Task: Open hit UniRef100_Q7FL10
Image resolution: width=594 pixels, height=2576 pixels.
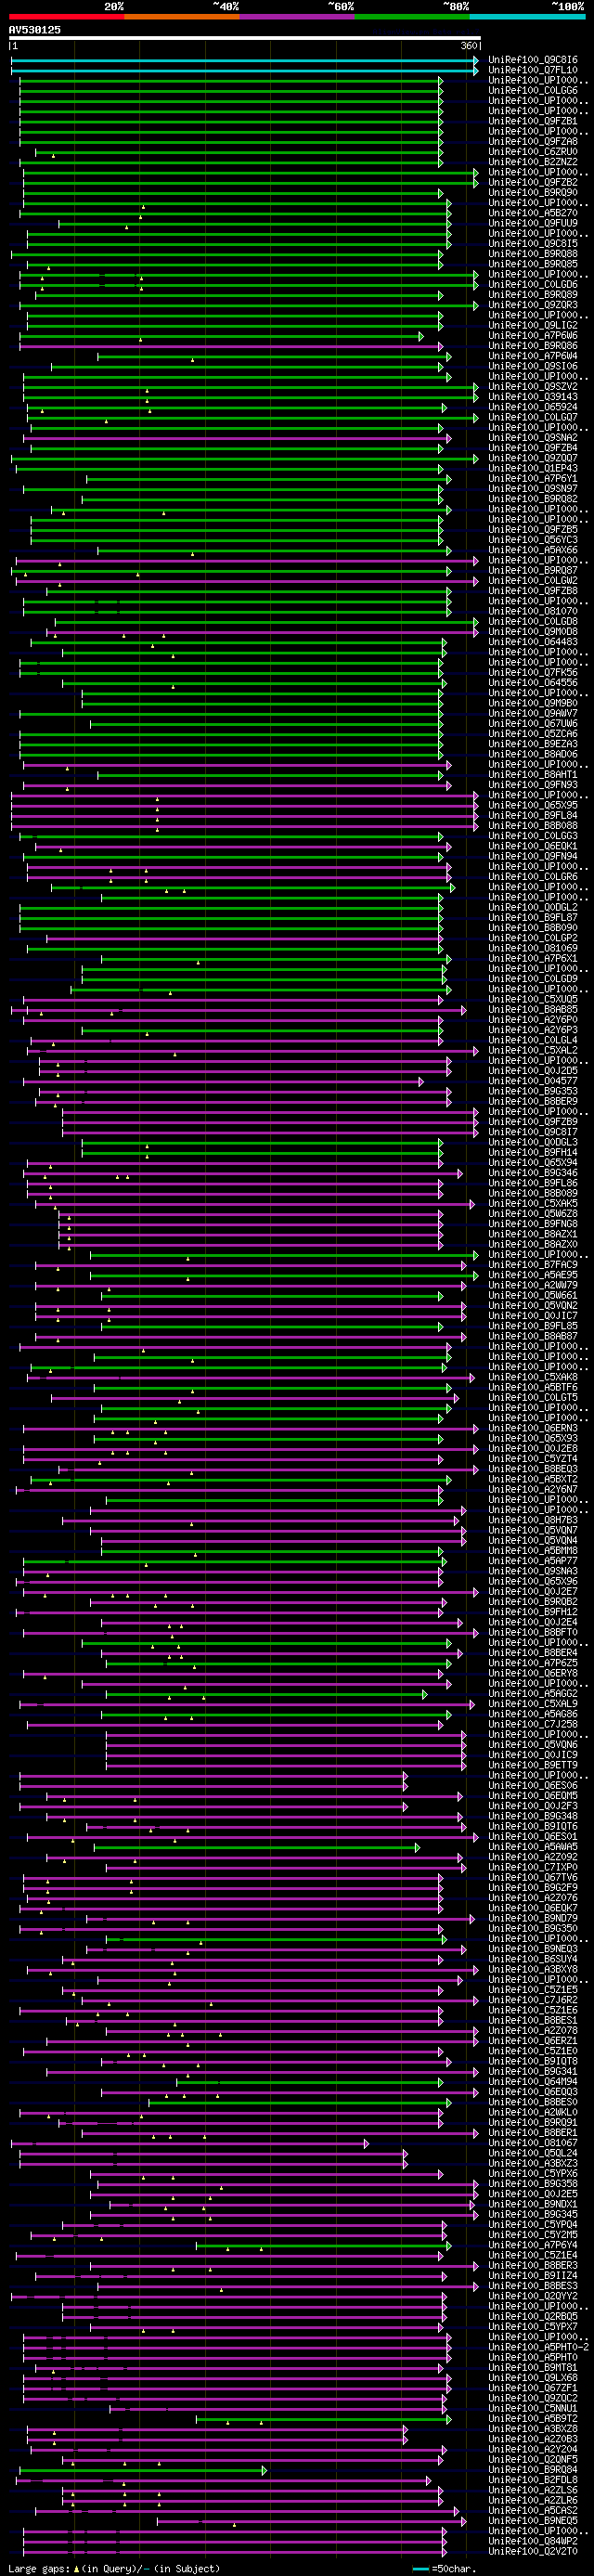Action: click(x=533, y=70)
